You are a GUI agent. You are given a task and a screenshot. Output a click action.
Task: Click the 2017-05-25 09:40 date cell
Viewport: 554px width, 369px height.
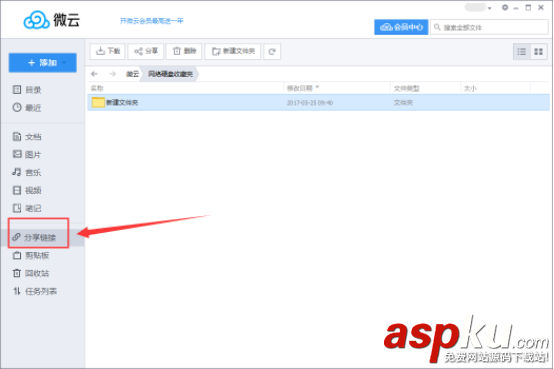(310, 103)
